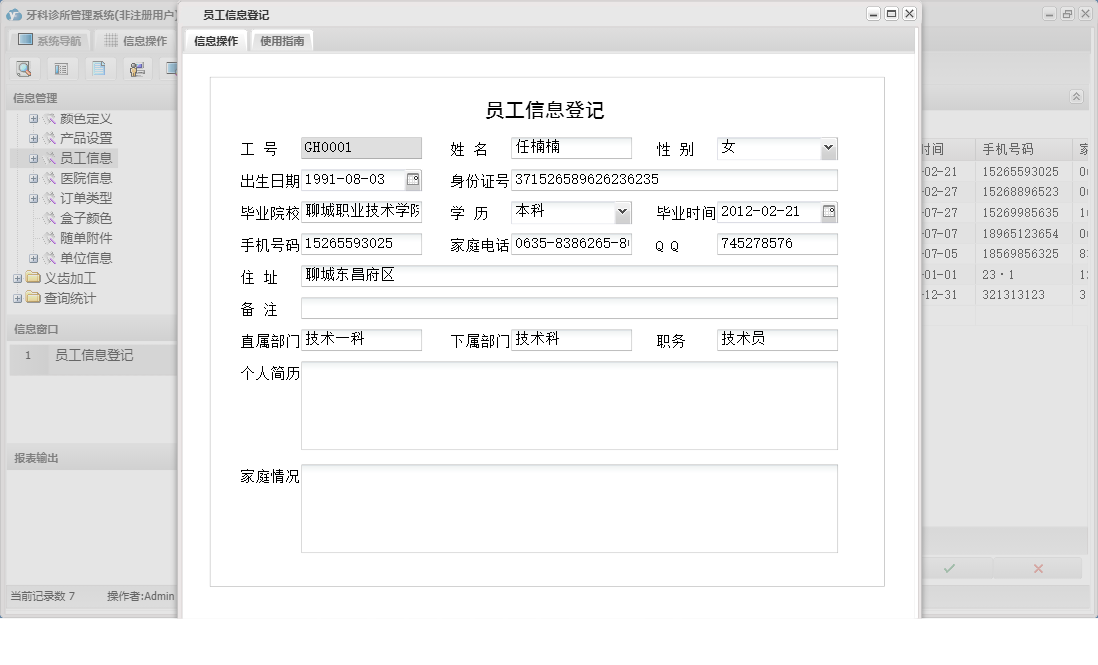Click the QQ number input field
Image resolution: width=1098 pixels, height=665 pixels.
(776, 243)
